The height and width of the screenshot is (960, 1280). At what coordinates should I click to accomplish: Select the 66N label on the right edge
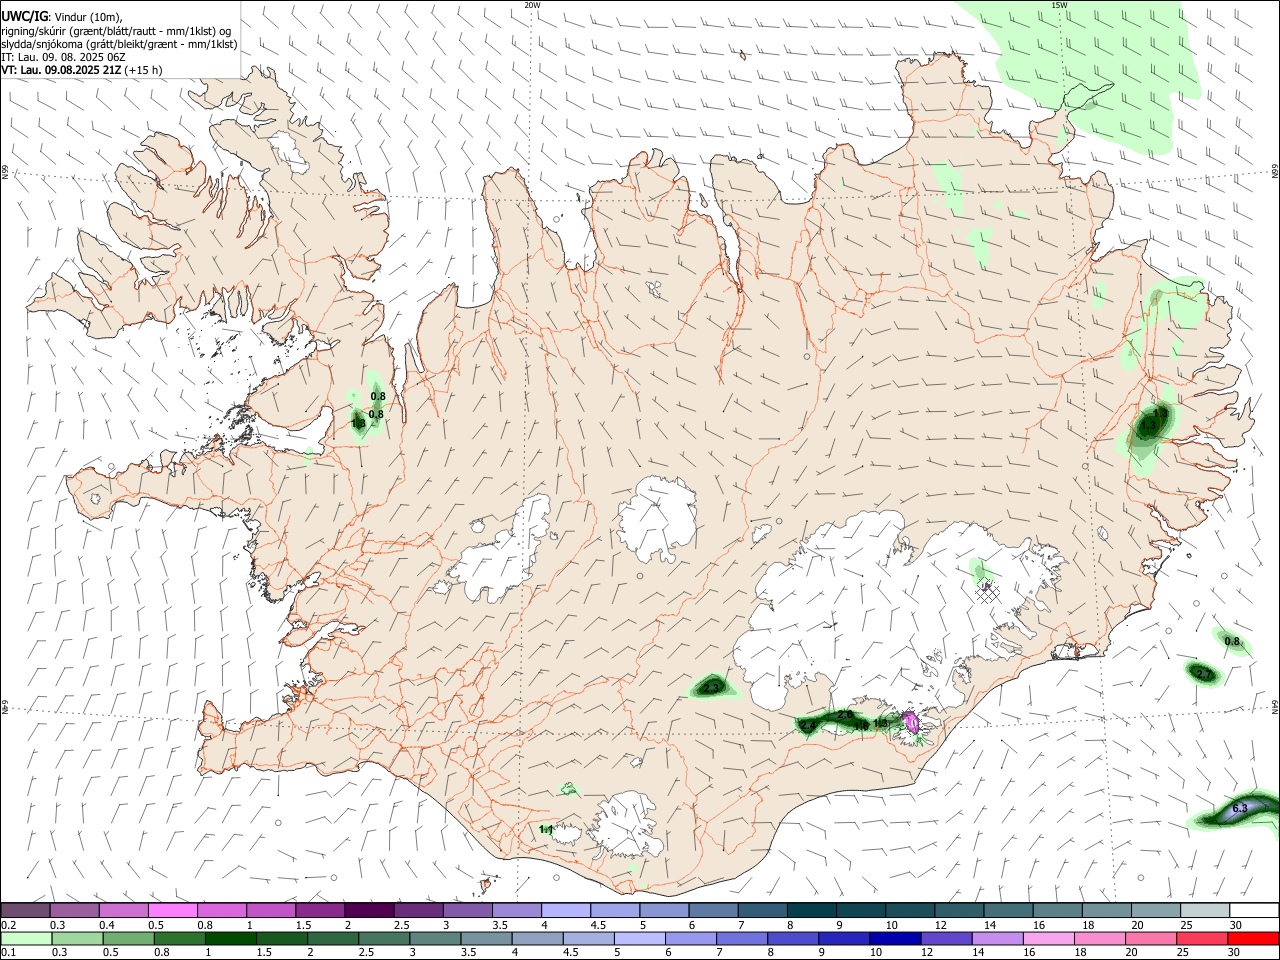click(1275, 170)
